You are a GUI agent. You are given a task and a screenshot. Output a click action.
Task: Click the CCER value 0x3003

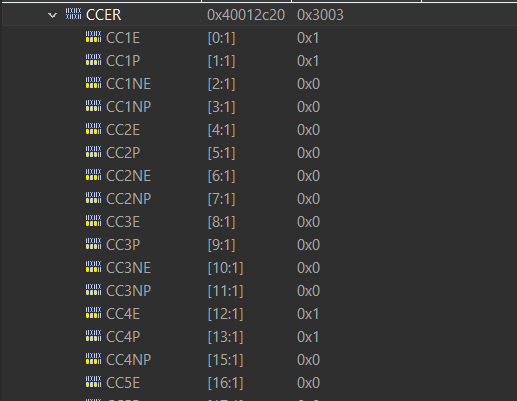(320, 15)
